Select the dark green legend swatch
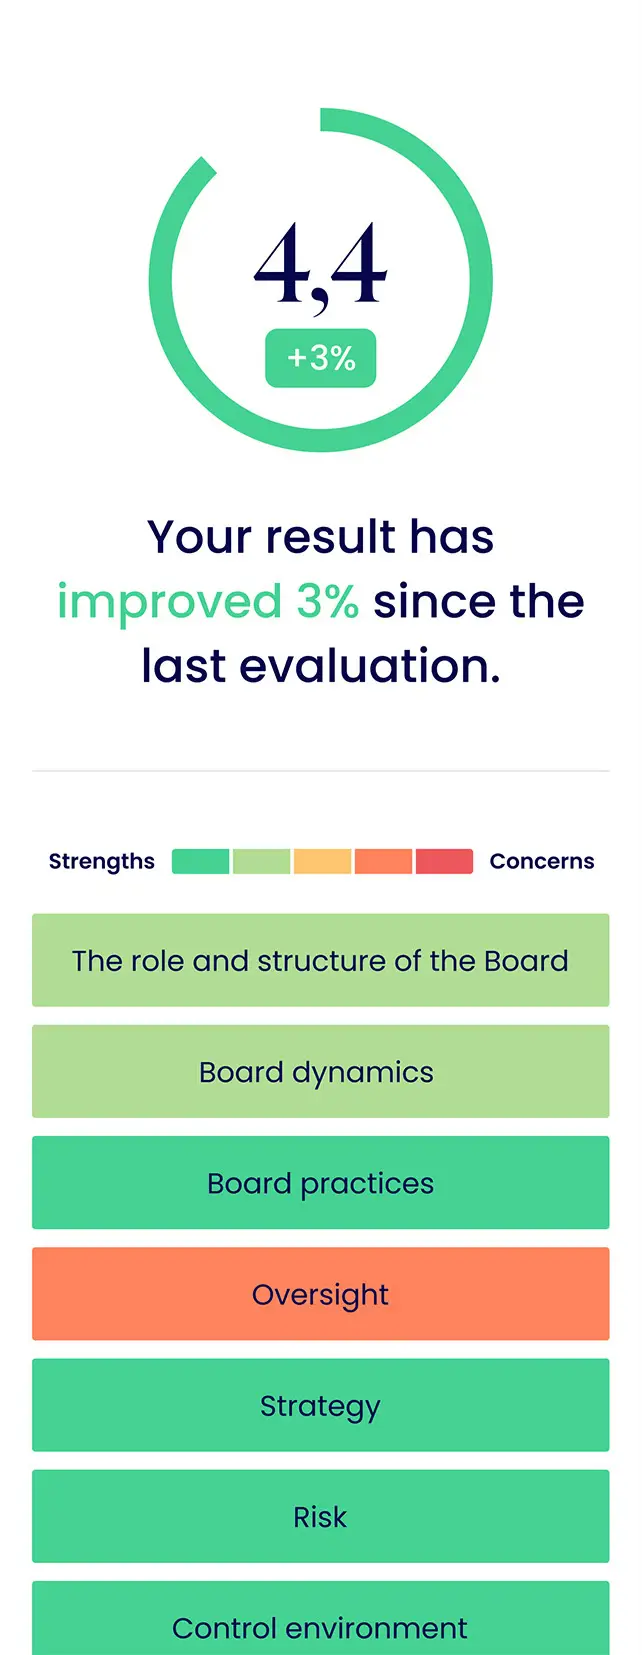The width and height of the screenshot is (642, 1655). pos(200,861)
